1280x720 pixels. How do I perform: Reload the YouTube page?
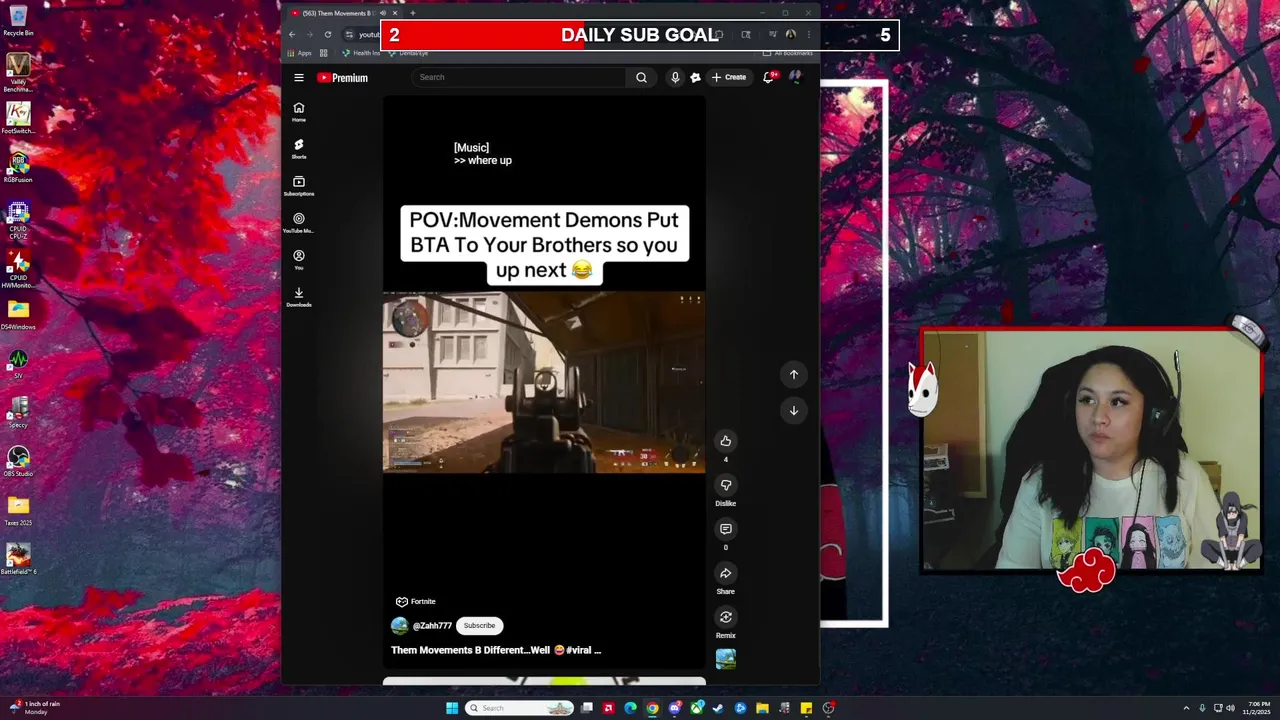(328, 34)
